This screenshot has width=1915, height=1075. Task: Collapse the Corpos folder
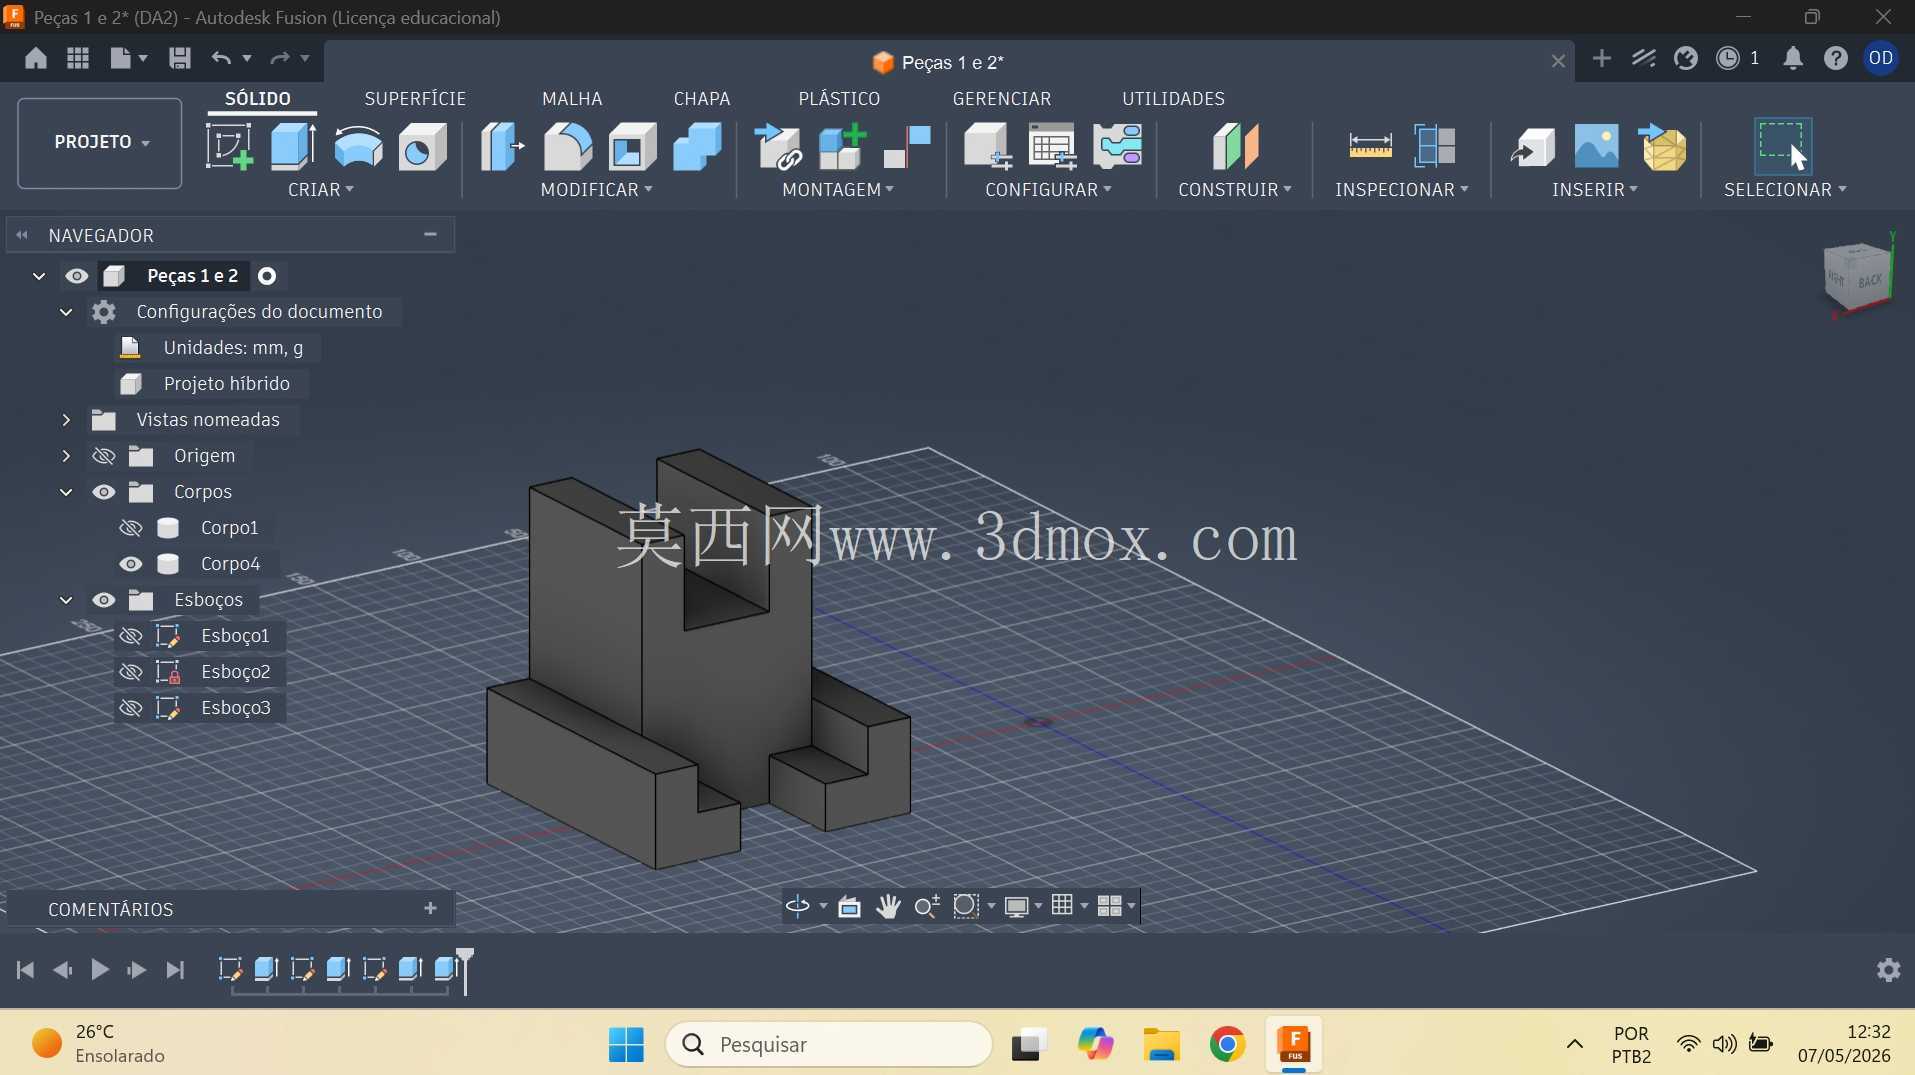pyautogui.click(x=66, y=492)
